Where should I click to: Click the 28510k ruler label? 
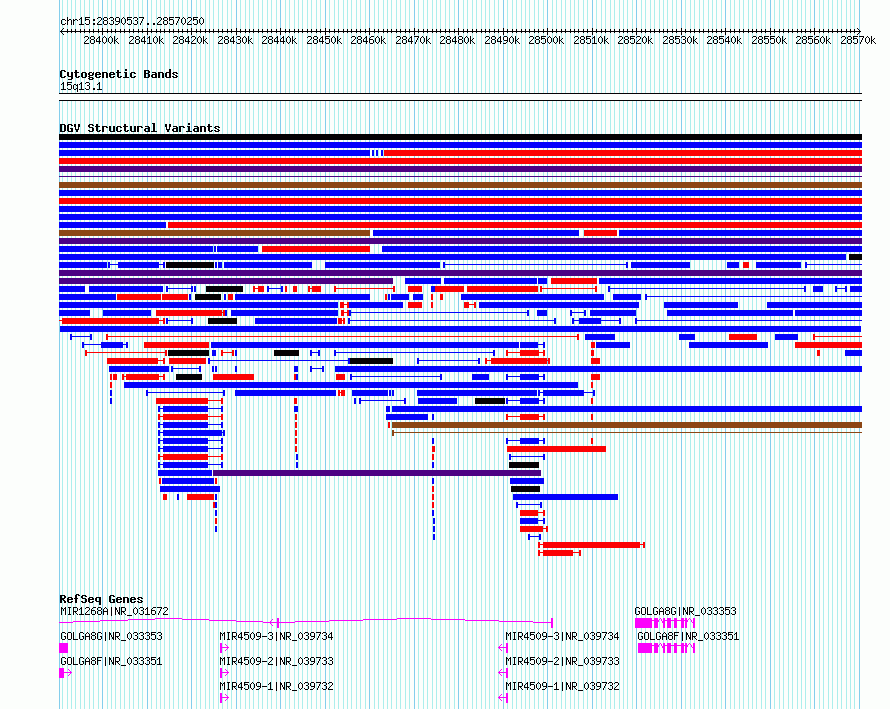pos(591,40)
